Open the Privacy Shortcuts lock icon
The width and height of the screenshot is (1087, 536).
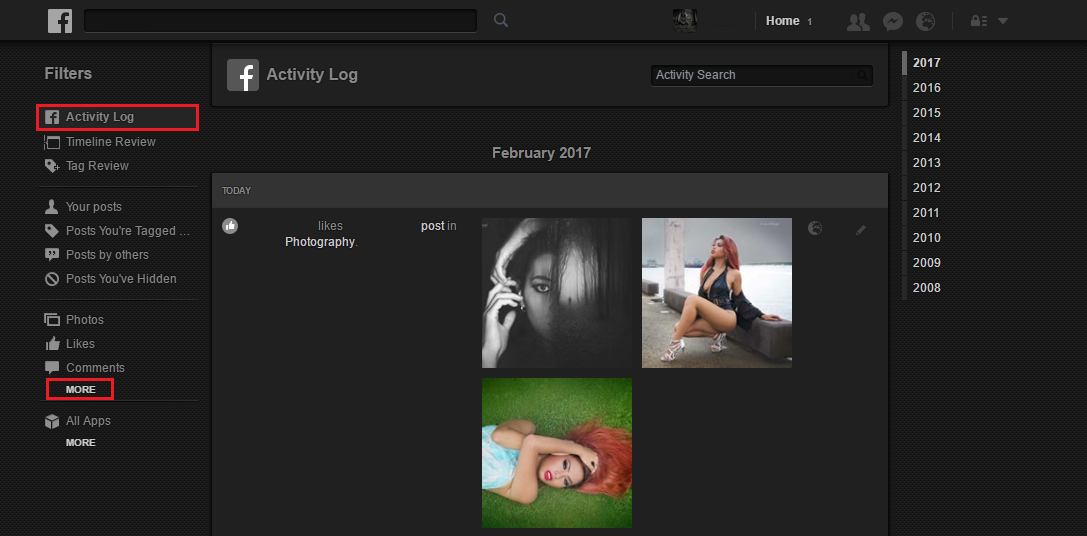click(978, 21)
